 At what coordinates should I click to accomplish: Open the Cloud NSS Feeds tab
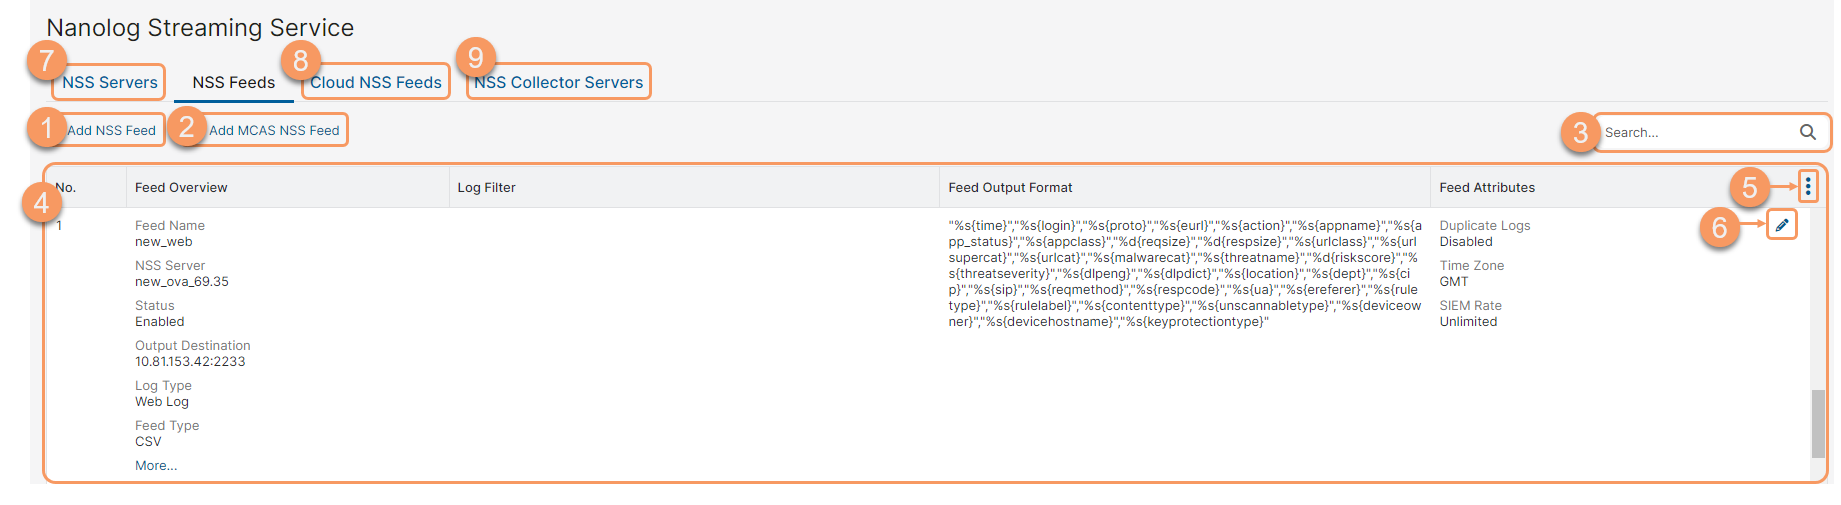click(376, 82)
